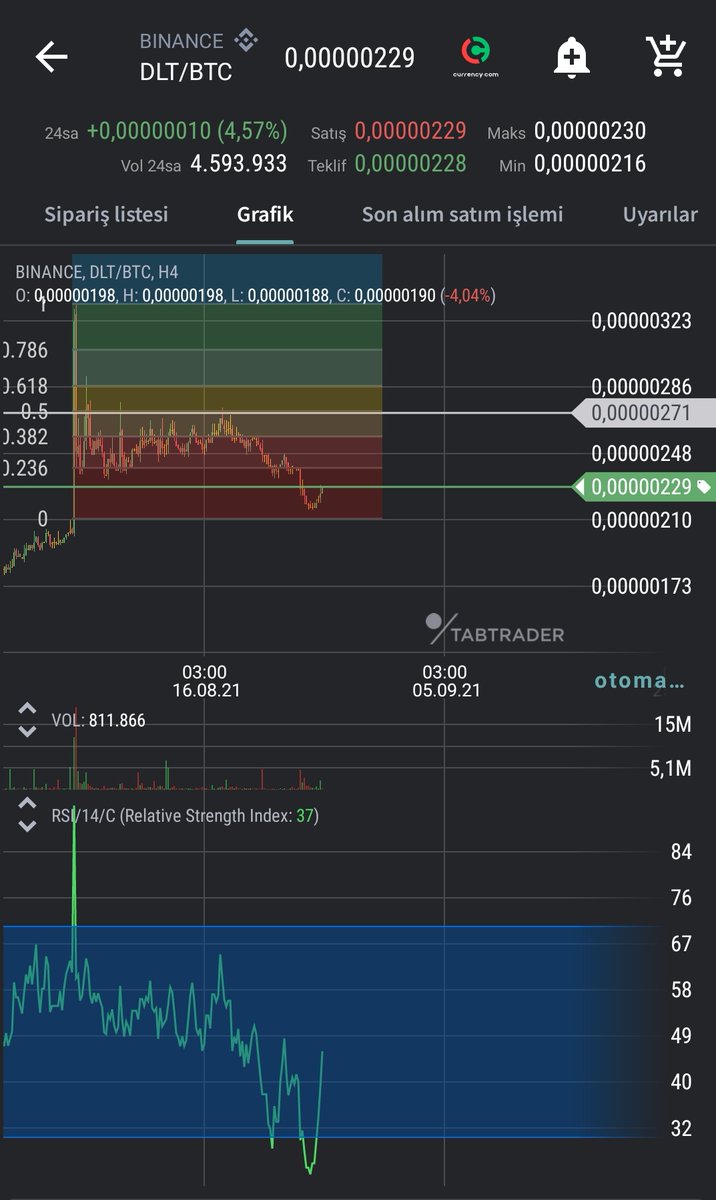716x1200 pixels.
Task: Select the DLT/BTC pair name
Action: pyautogui.click(x=185, y=73)
